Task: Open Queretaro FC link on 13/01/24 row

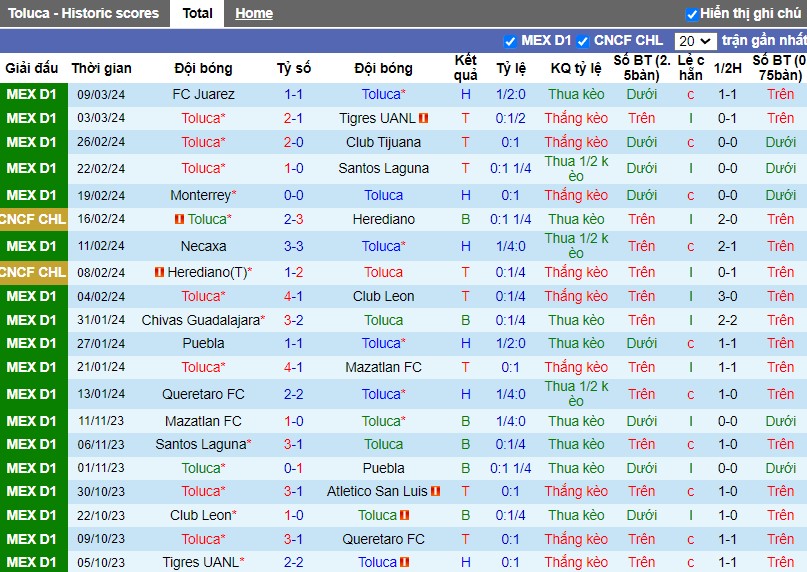Action: (203, 394)
